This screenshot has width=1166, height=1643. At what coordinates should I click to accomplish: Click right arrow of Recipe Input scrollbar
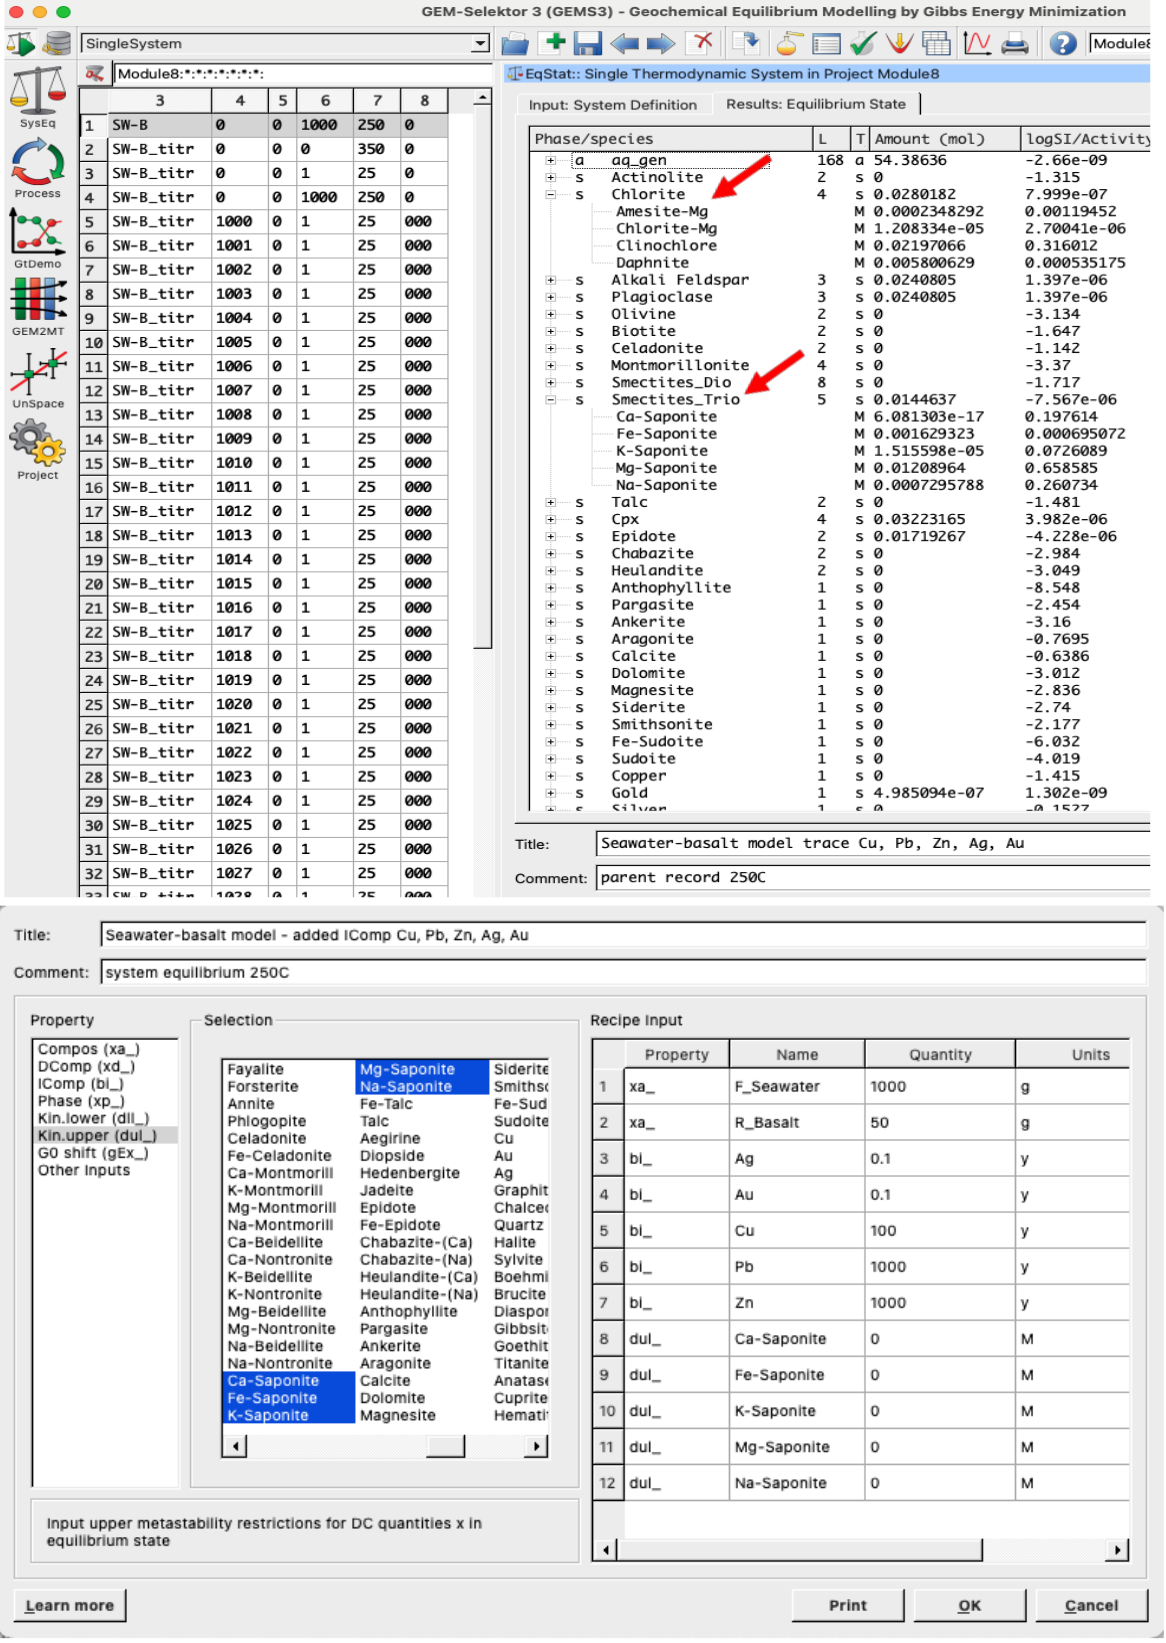pyautogui.click(x=1119, y=1550)
